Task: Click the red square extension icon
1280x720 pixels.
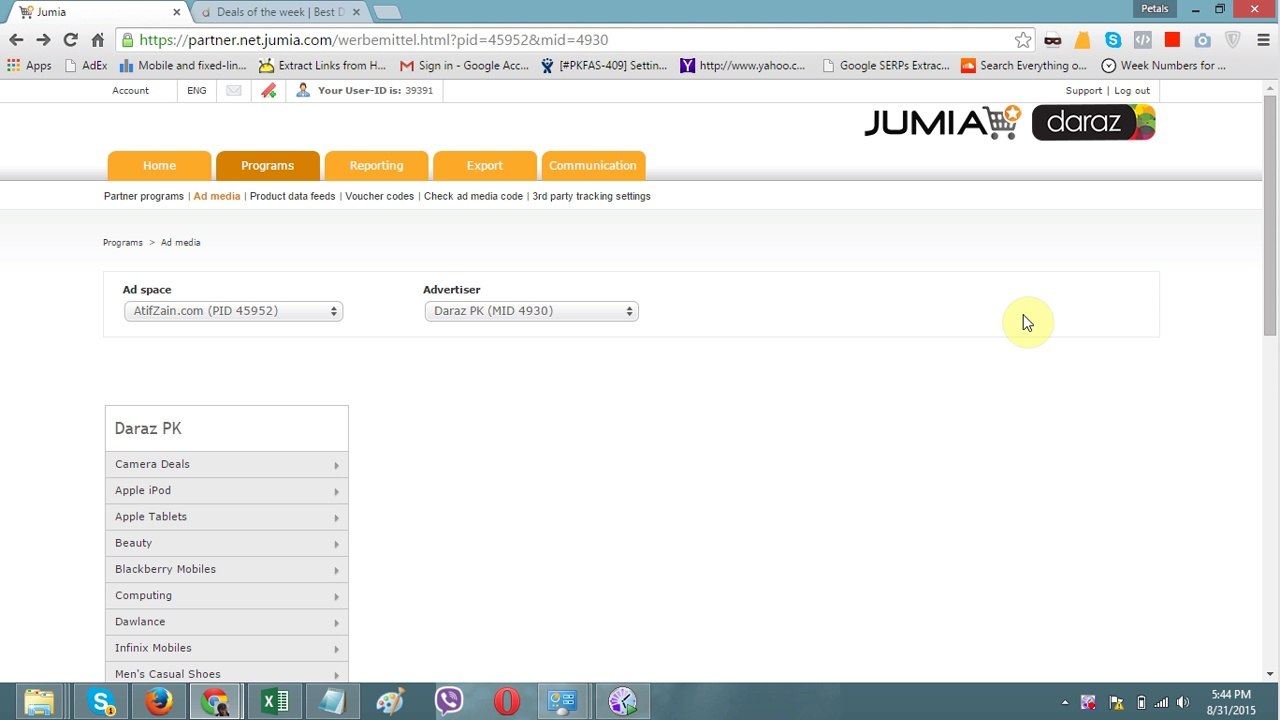Action: (1172, 40)
